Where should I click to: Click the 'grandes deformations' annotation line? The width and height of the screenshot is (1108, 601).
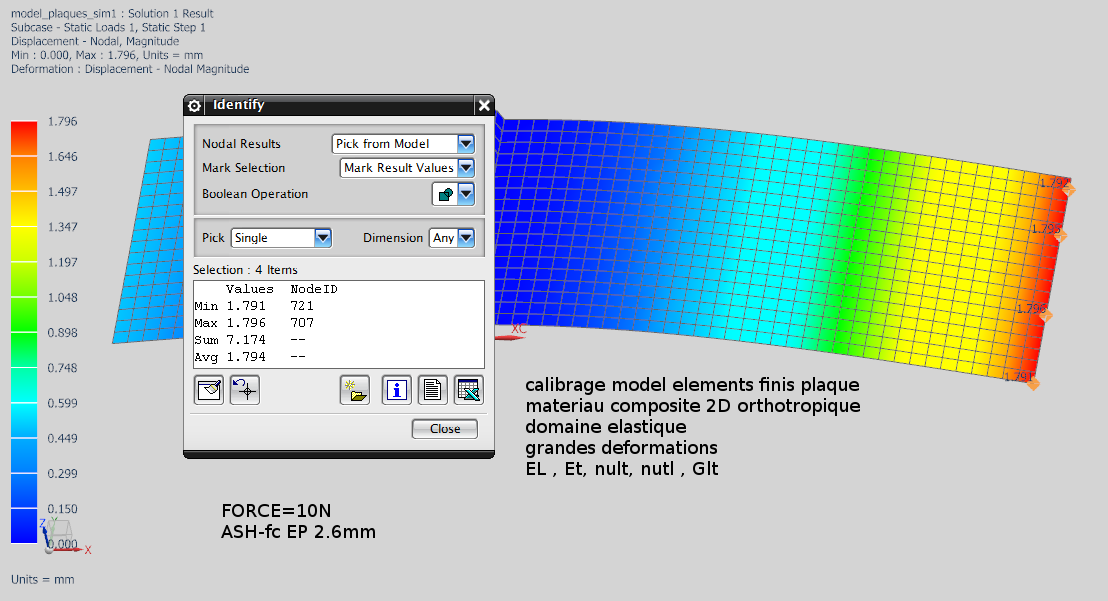[x=621, y=448]
